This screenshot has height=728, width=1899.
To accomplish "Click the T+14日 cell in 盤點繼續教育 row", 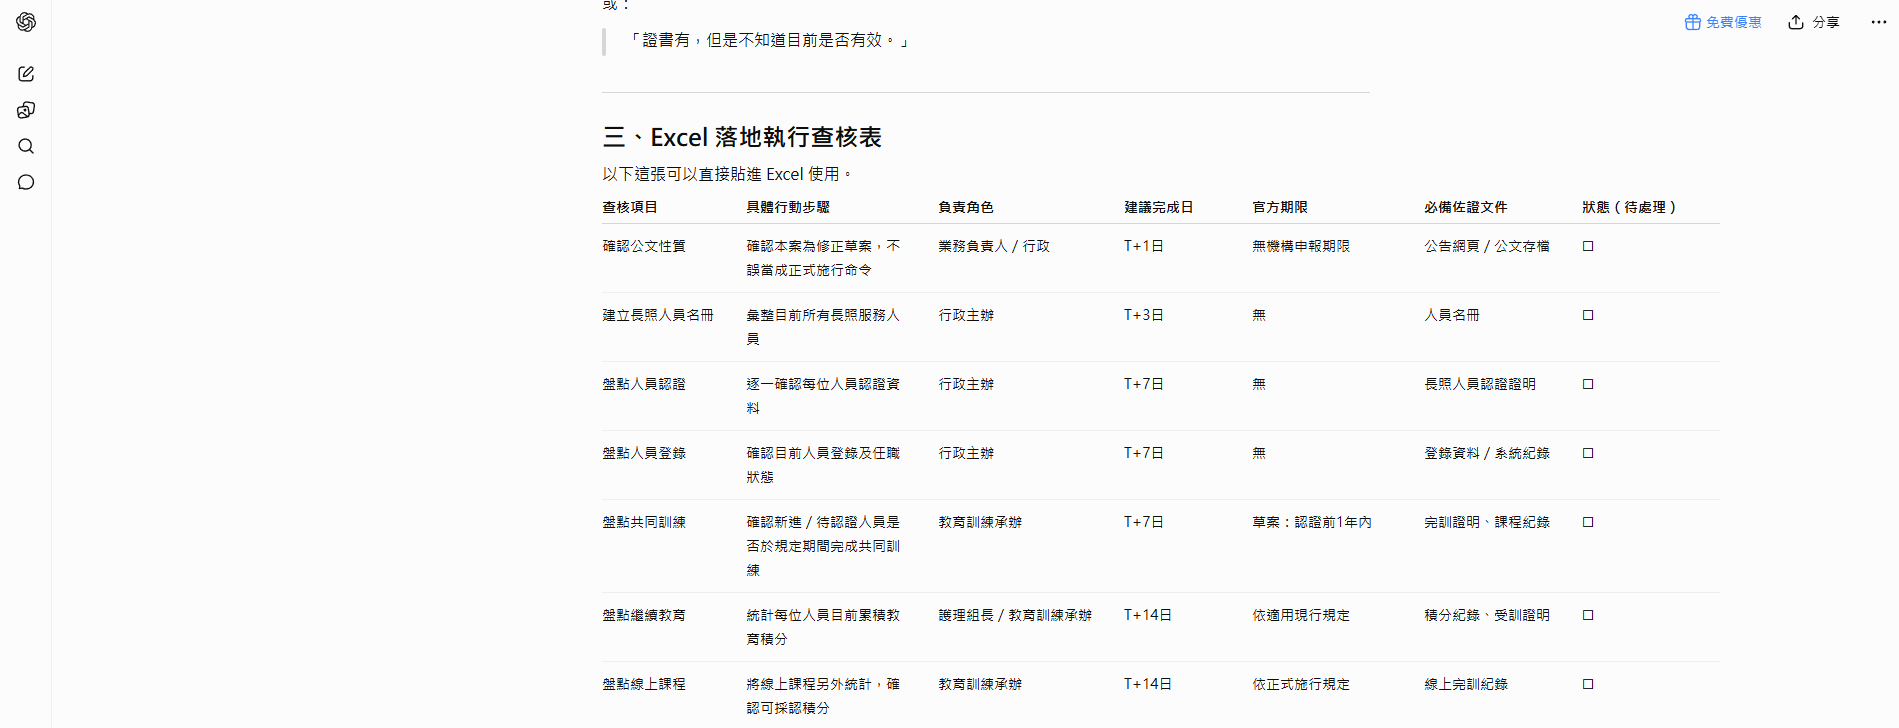I will point(1148,615).
